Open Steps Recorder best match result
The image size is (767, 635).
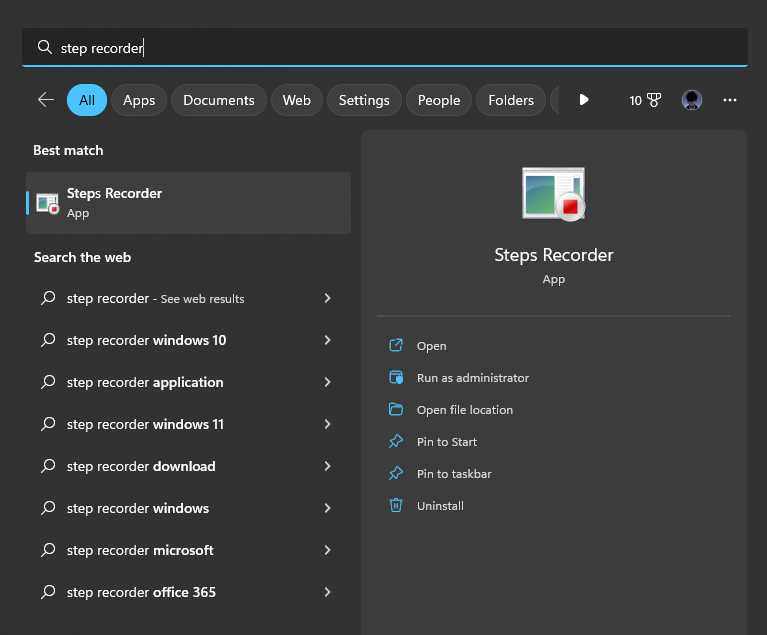point(188,203)
